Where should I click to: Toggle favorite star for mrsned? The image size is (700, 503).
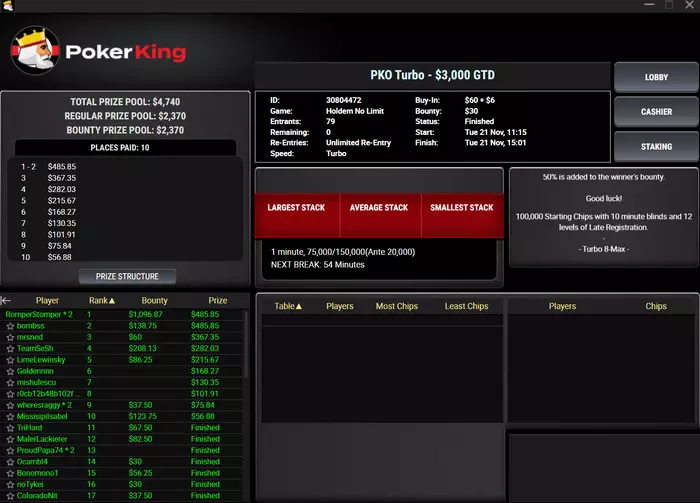(x=10, y=337)
